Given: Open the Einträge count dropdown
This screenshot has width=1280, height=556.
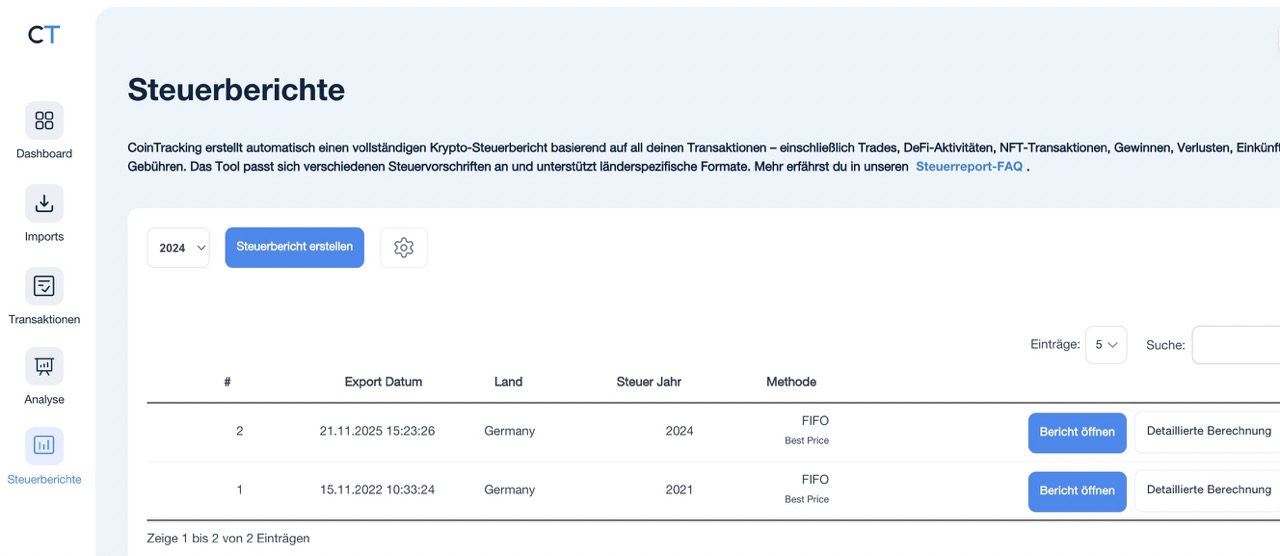Looking at the screenshot, I should [x=1106, y=344].
